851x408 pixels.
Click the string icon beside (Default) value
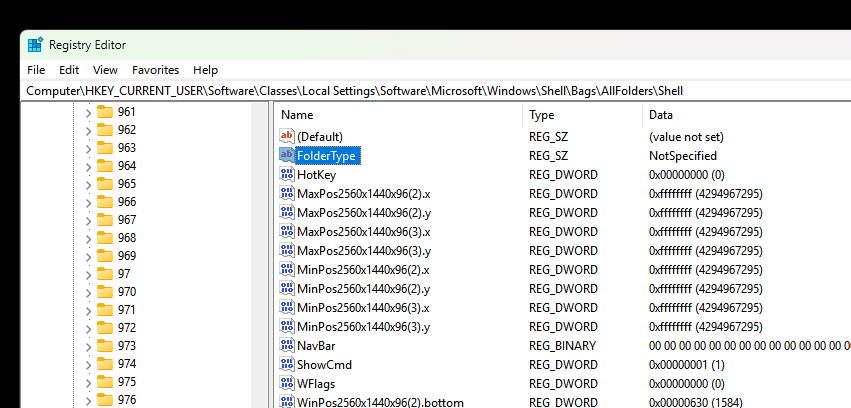287,136
